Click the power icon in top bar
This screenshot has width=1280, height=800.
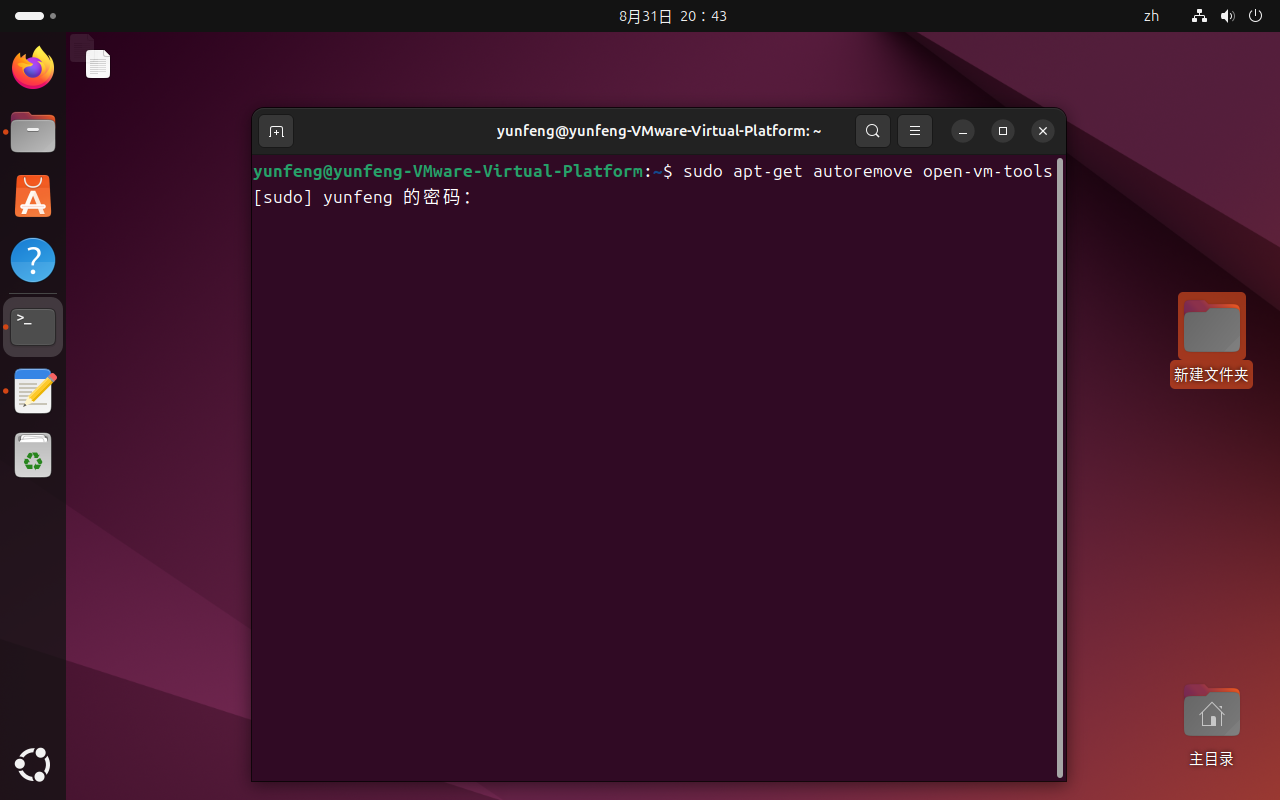point(1256,16)
